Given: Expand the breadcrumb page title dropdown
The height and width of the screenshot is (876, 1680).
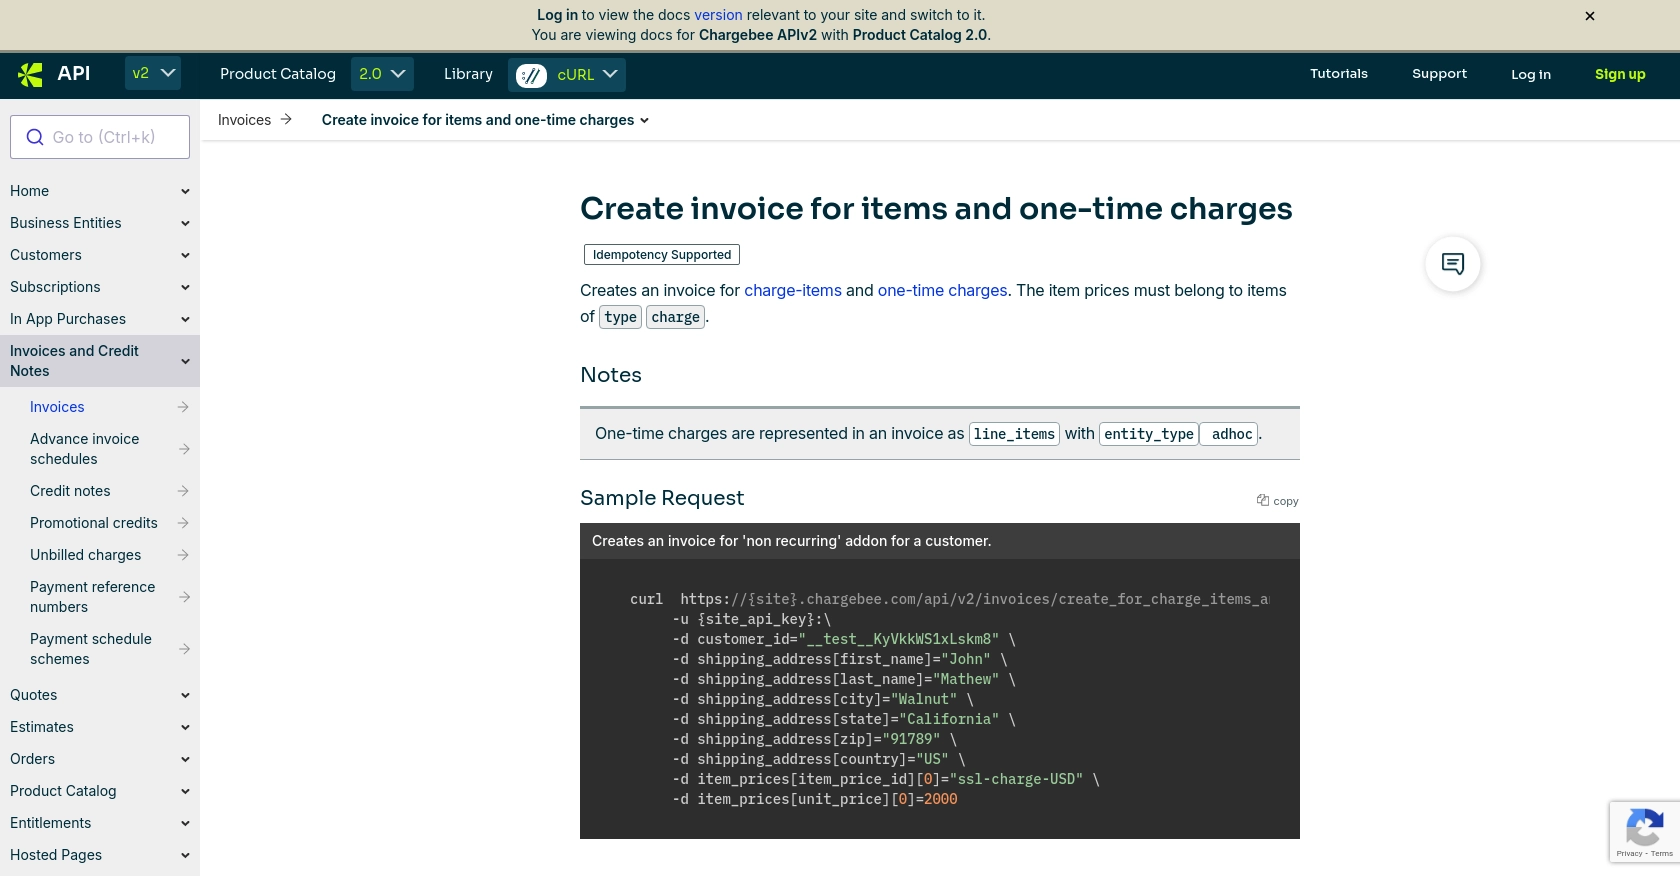Looking at the screenshot, I should pos(644,121).
